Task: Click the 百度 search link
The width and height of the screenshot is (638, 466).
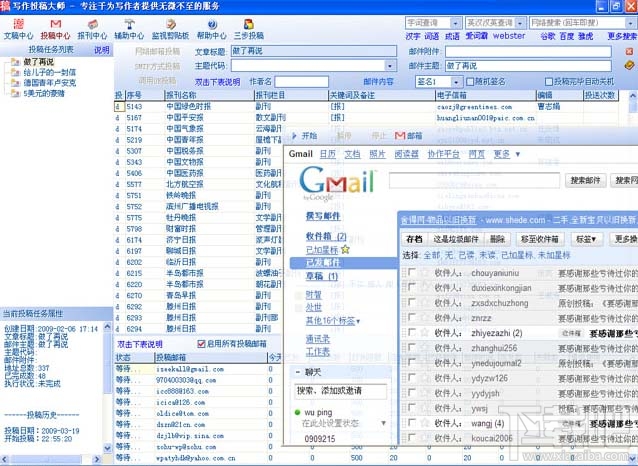Action: [566, 36]
